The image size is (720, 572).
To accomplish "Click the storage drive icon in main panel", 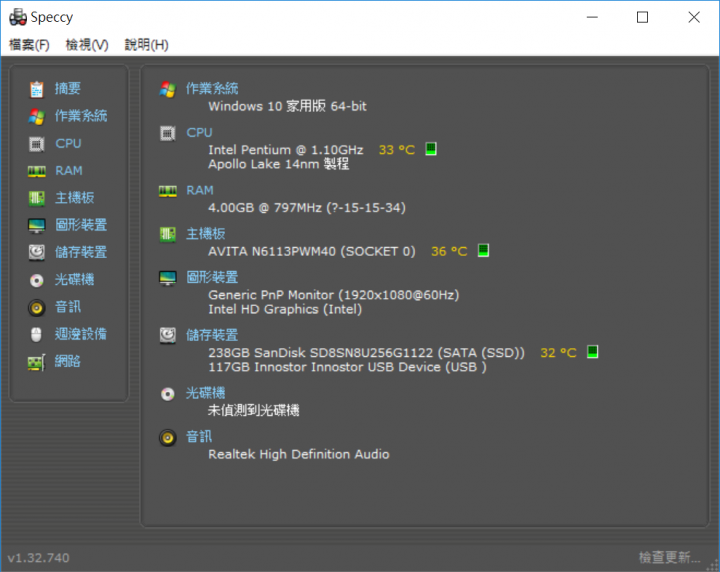I will pos(168,336).
